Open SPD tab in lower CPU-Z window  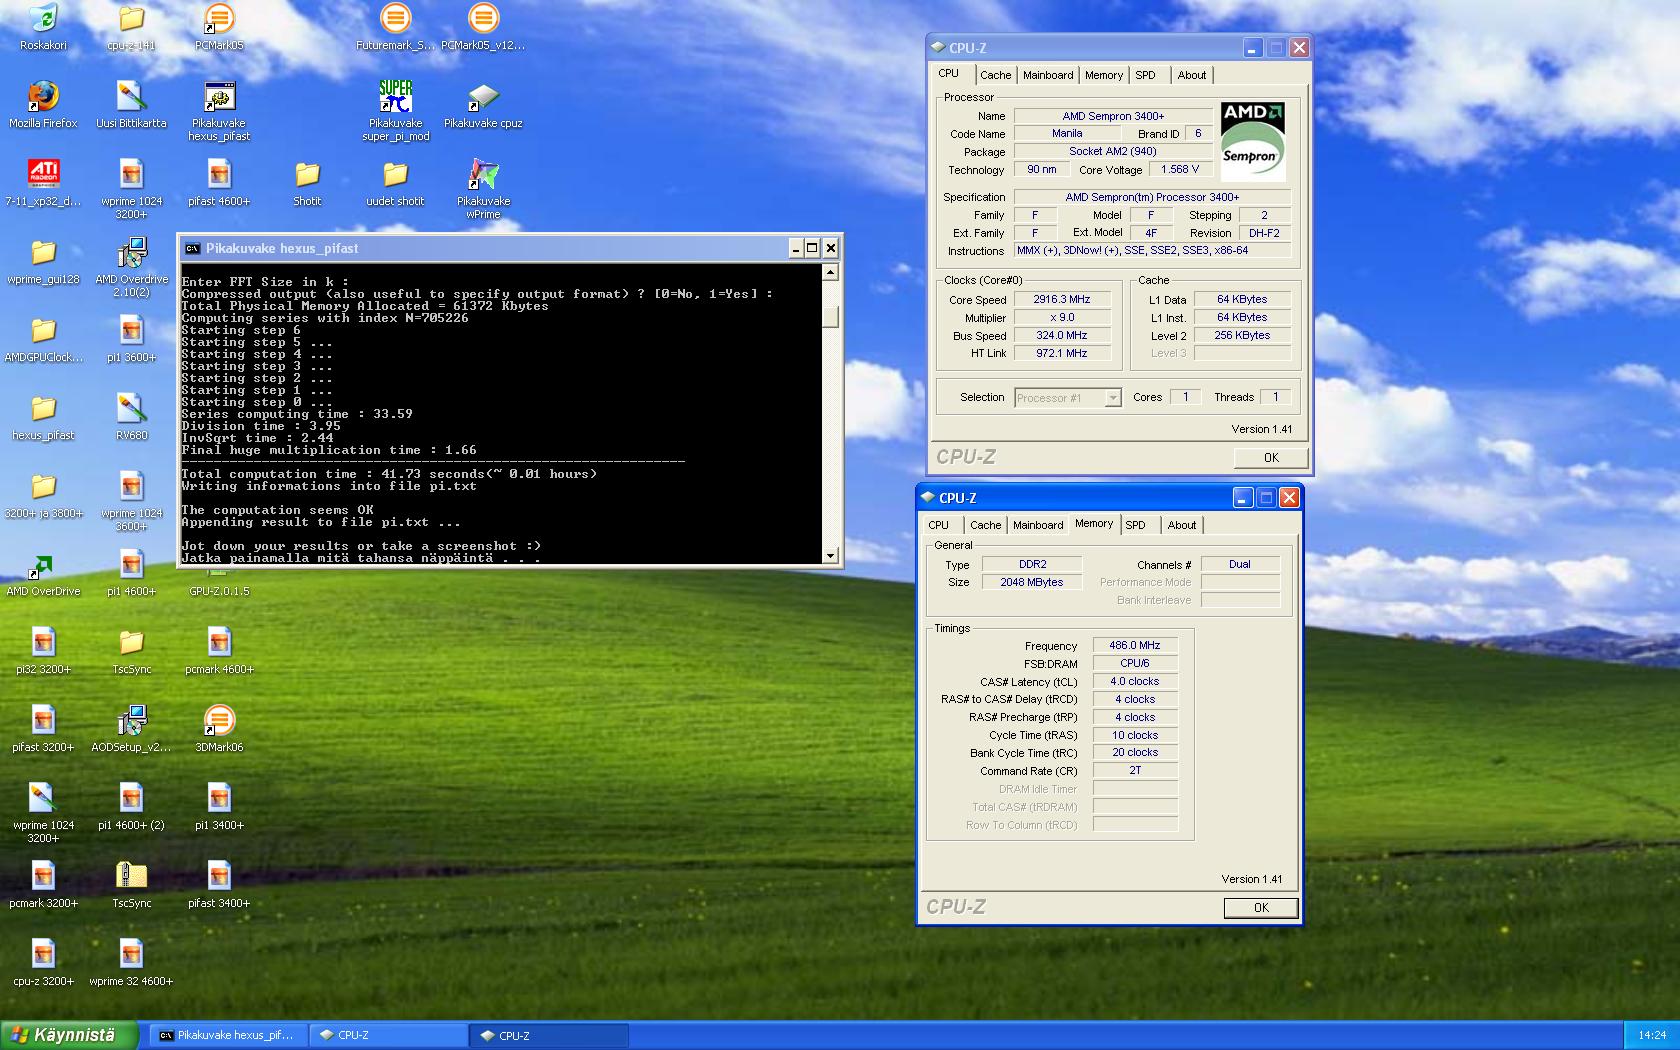[1136, 525]
